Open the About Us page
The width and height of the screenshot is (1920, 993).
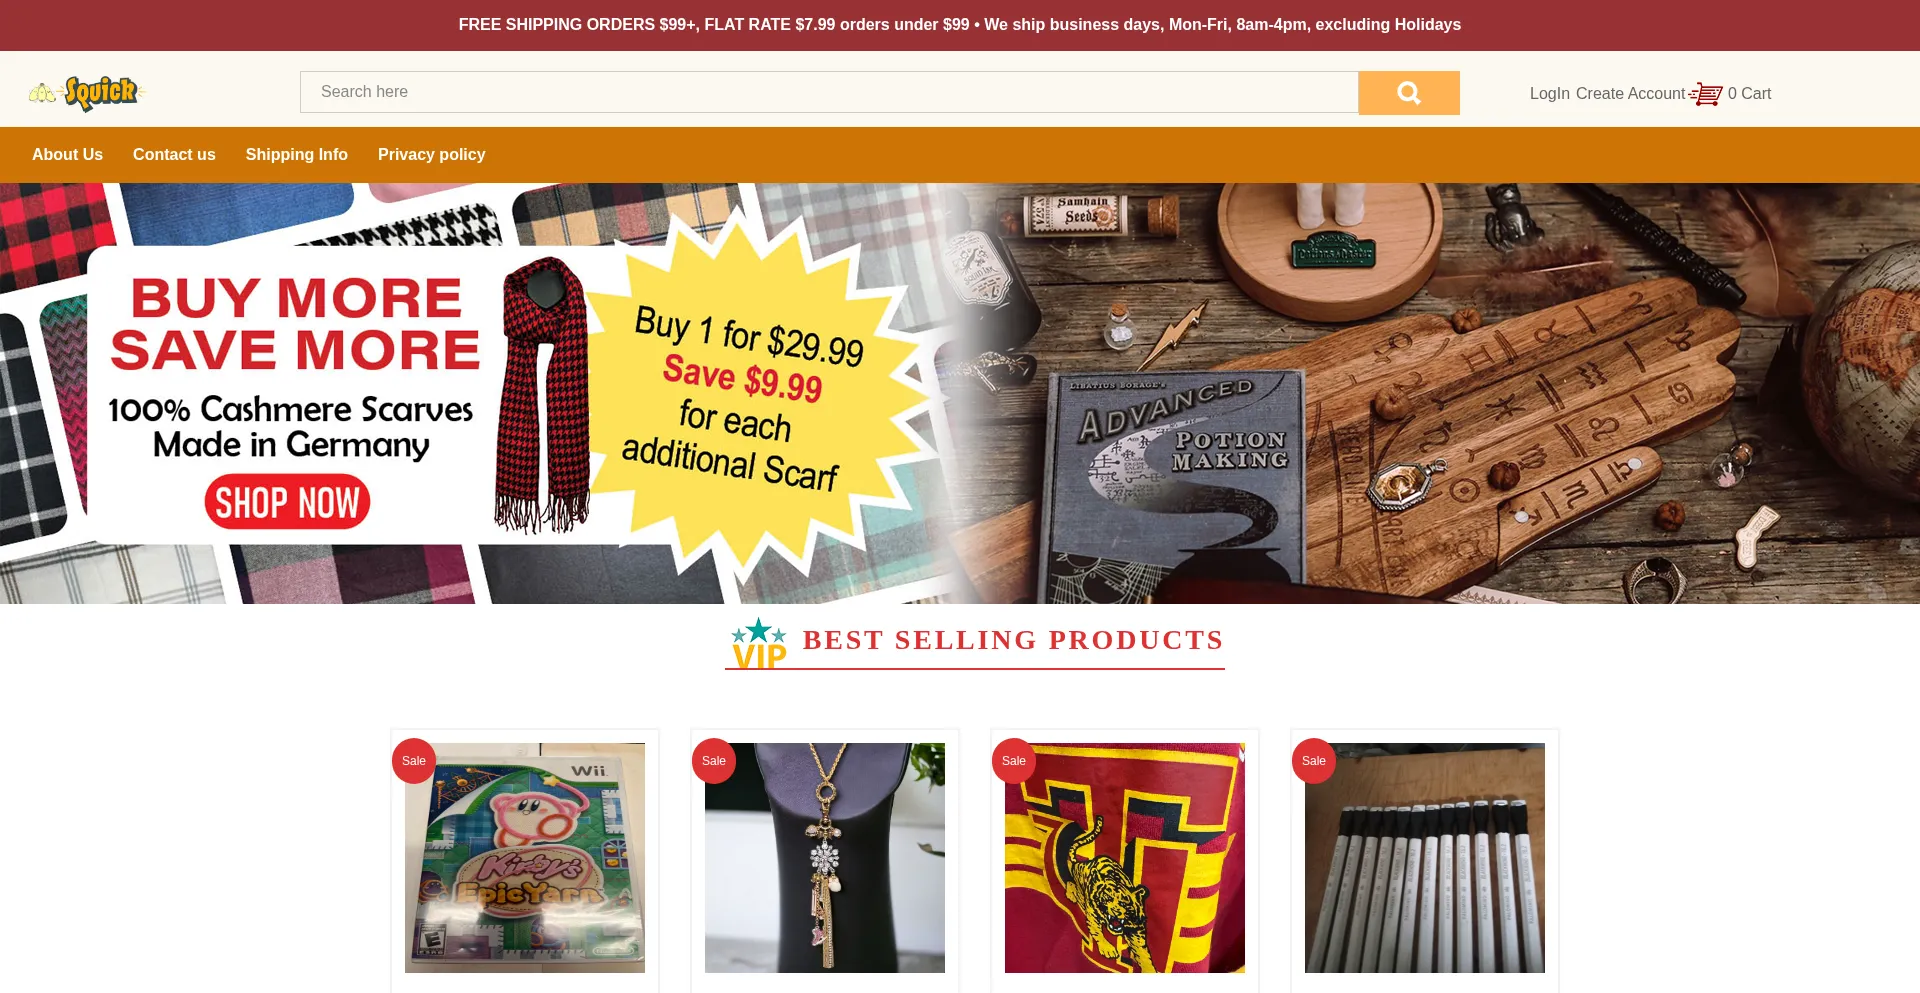click(x=67, y=155)
